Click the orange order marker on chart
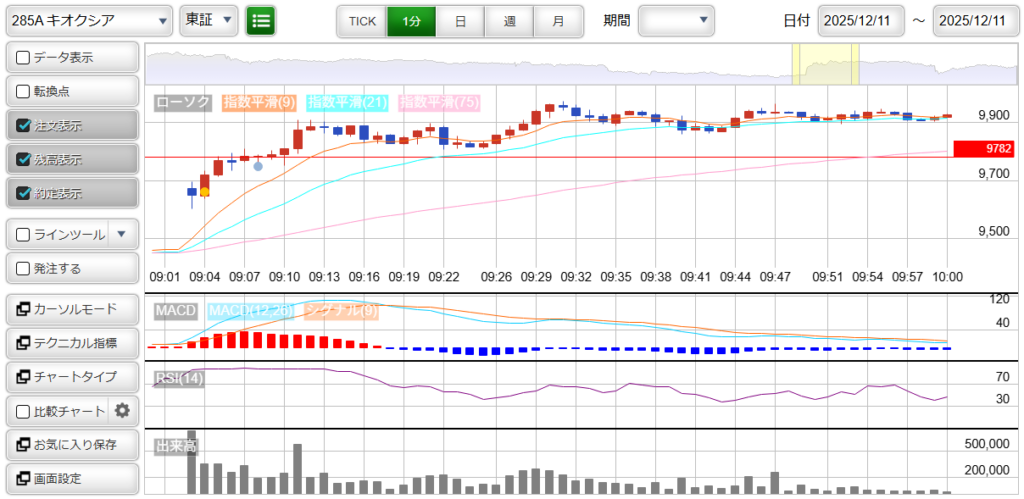This screenshot has height=499, width=1024. (204, 191)
